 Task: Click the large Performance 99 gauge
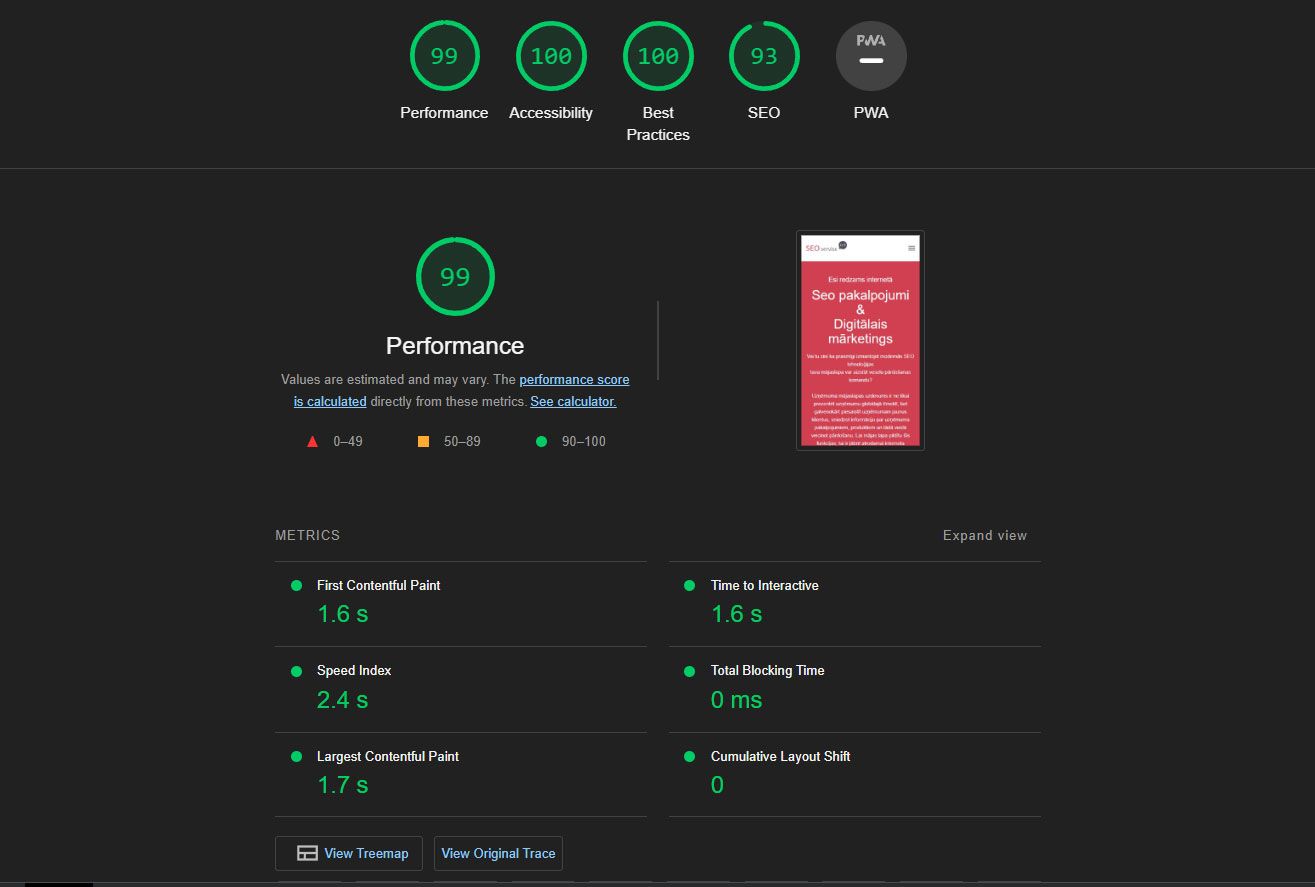[x=455, y=277]
